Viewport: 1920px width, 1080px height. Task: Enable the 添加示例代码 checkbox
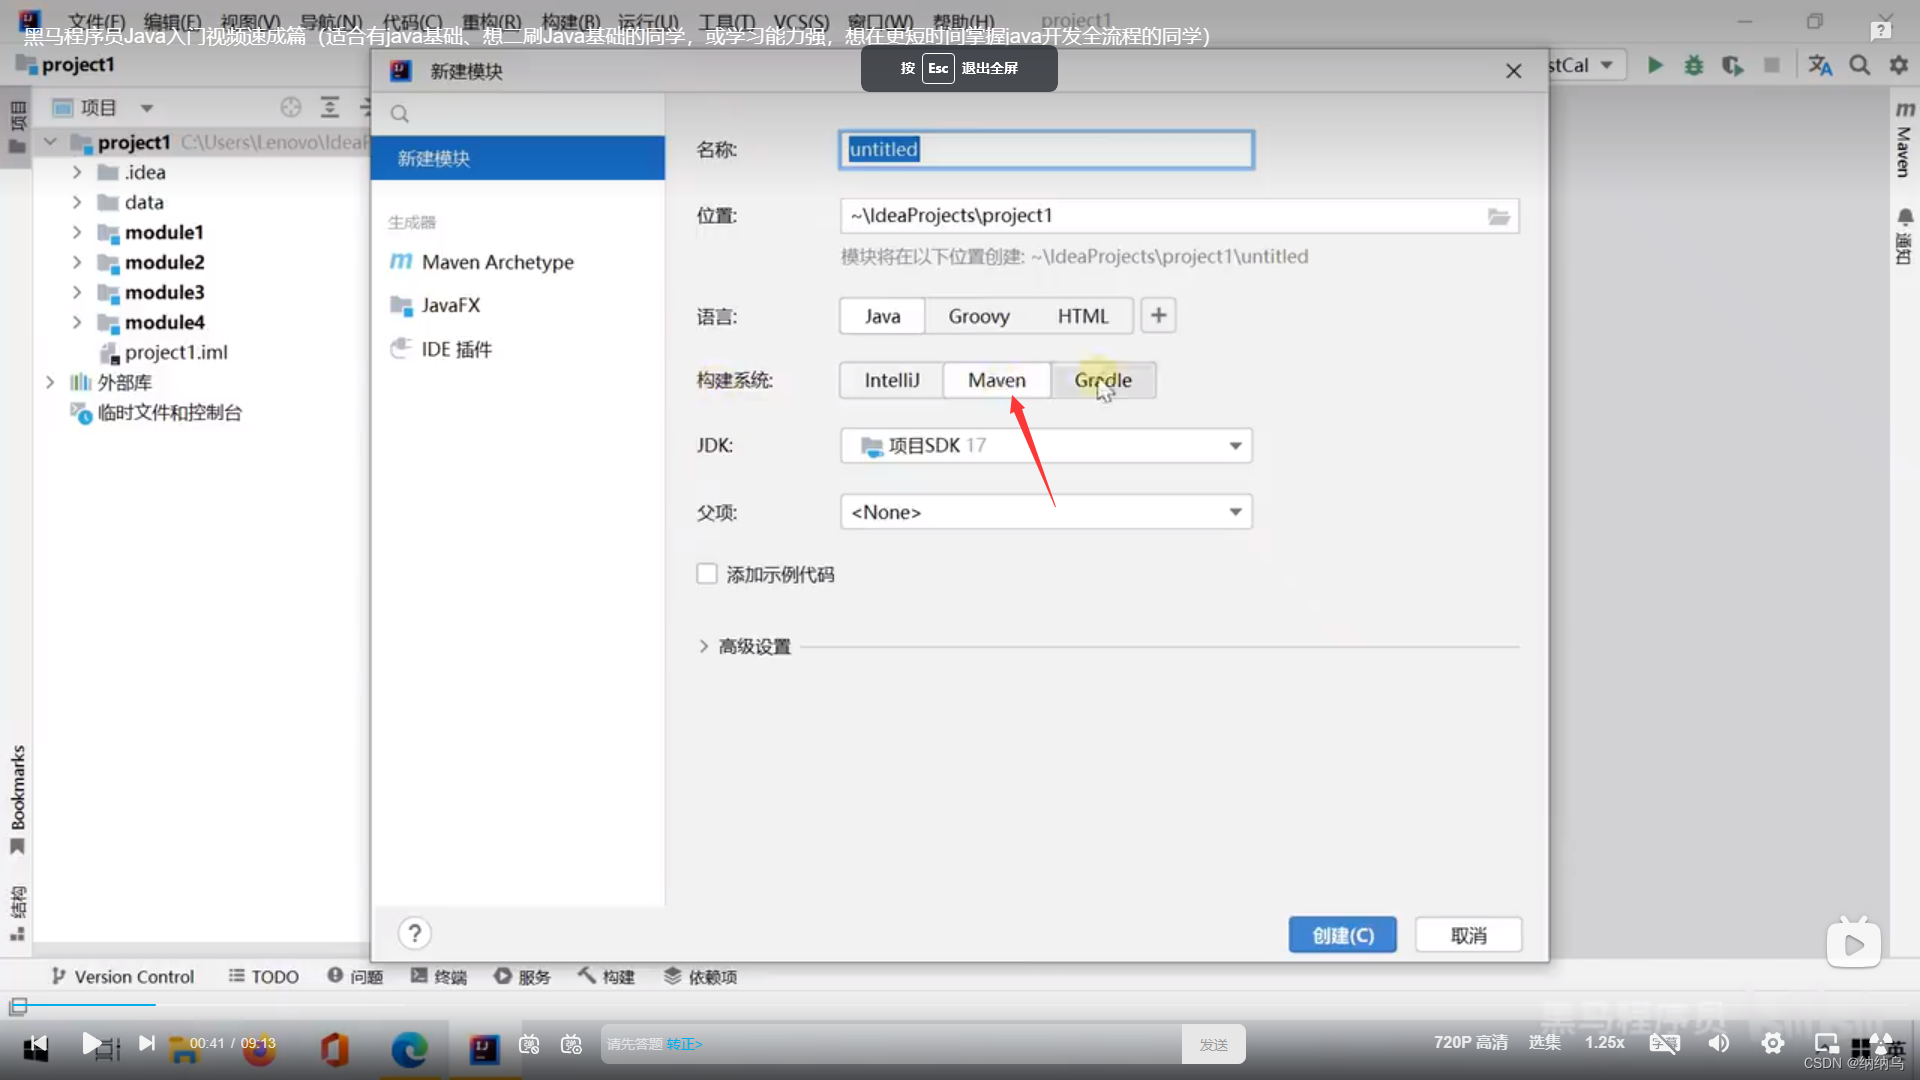coord(707,574)
